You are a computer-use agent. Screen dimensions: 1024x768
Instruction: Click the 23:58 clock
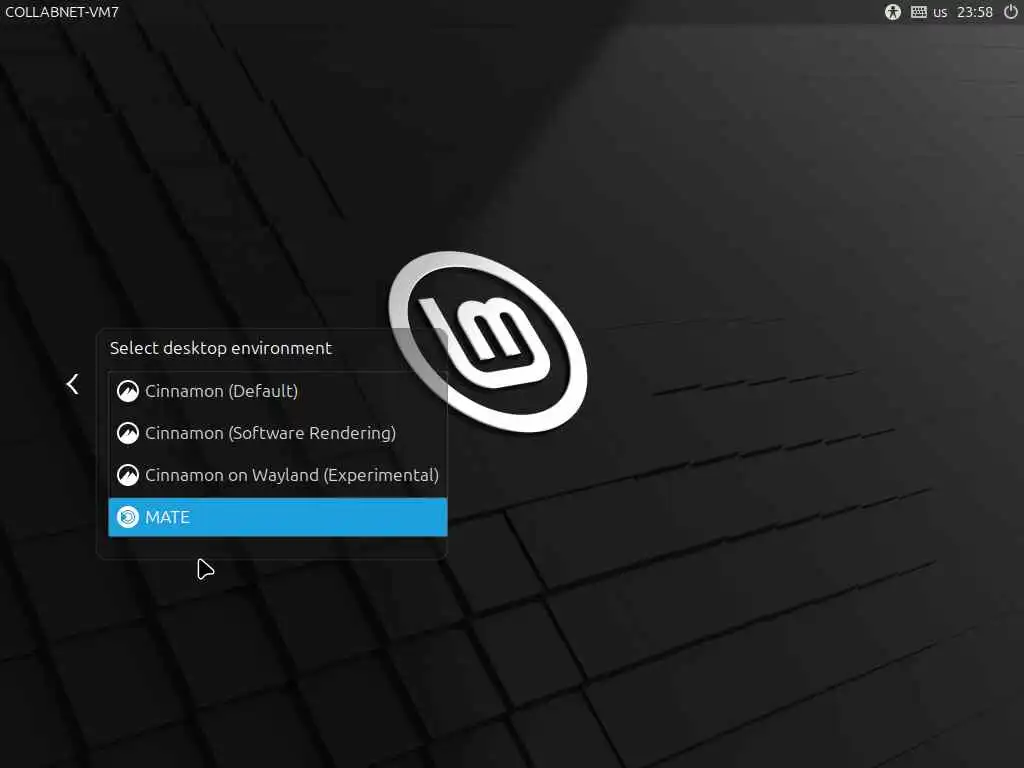point(974,12)
